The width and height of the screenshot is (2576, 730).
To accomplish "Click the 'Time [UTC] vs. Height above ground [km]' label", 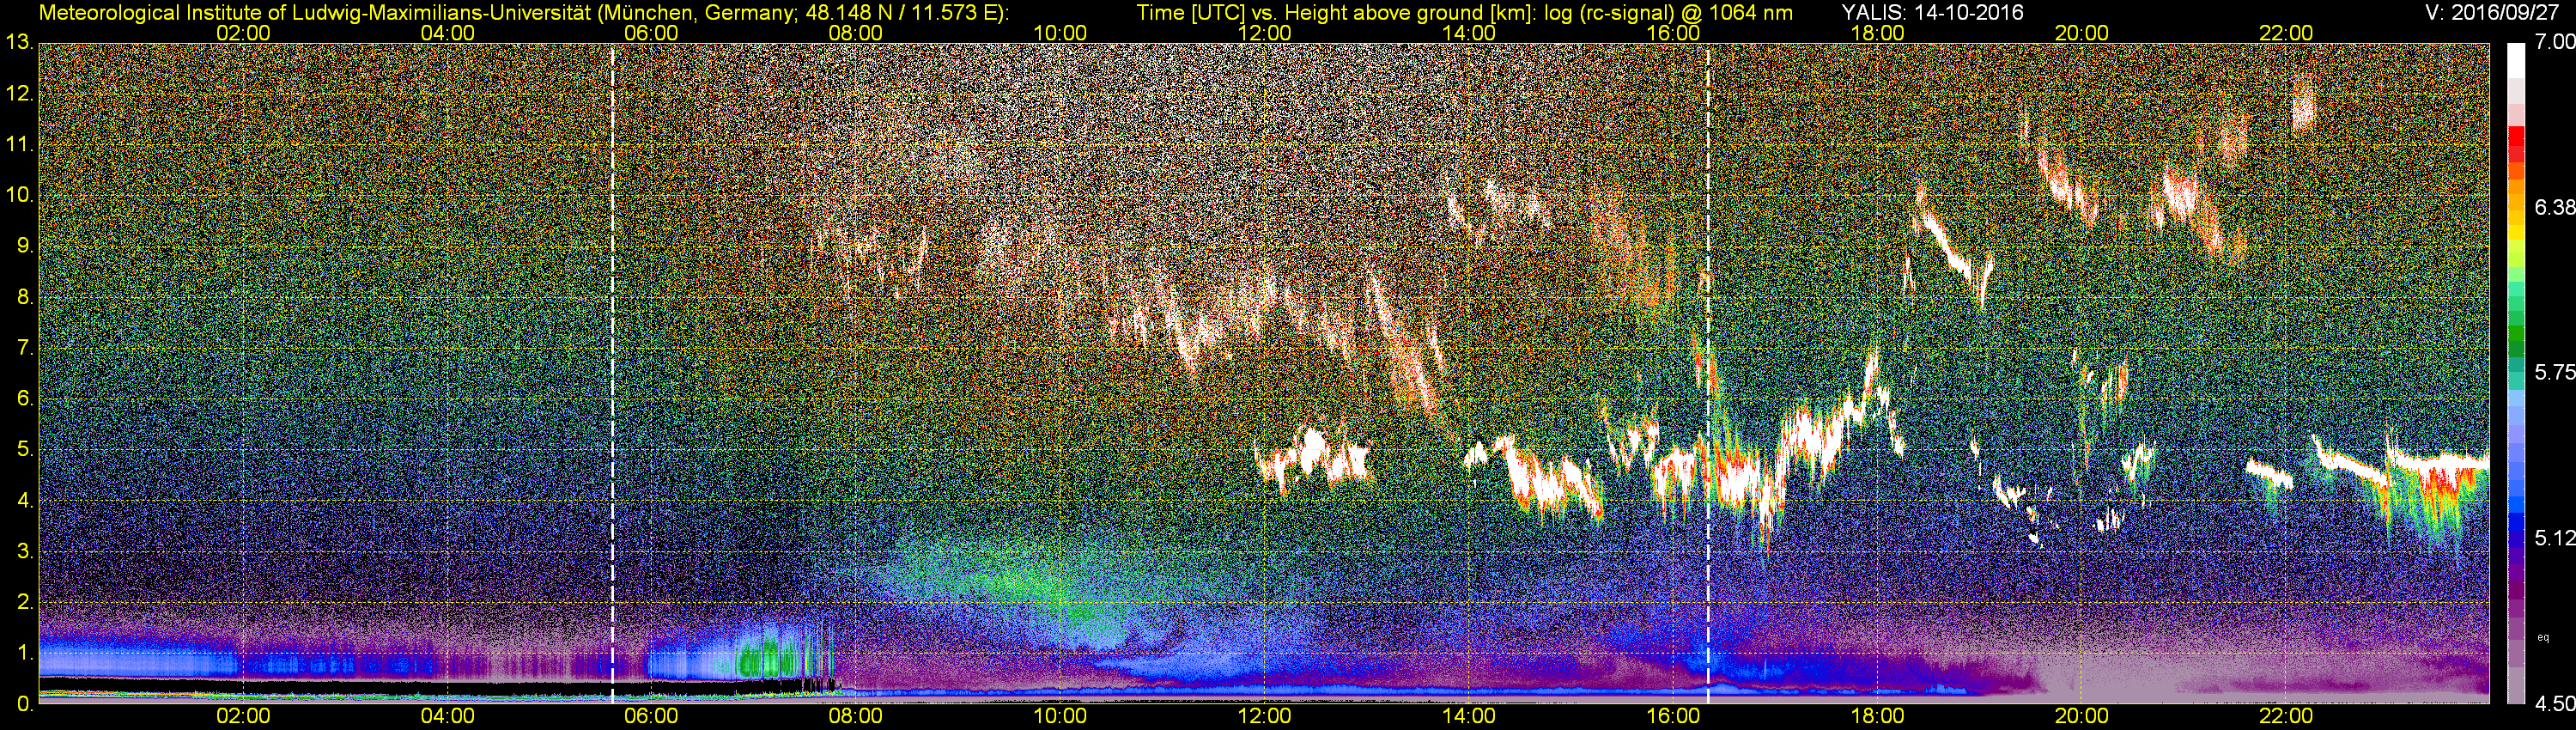I will pos(1334,13).
